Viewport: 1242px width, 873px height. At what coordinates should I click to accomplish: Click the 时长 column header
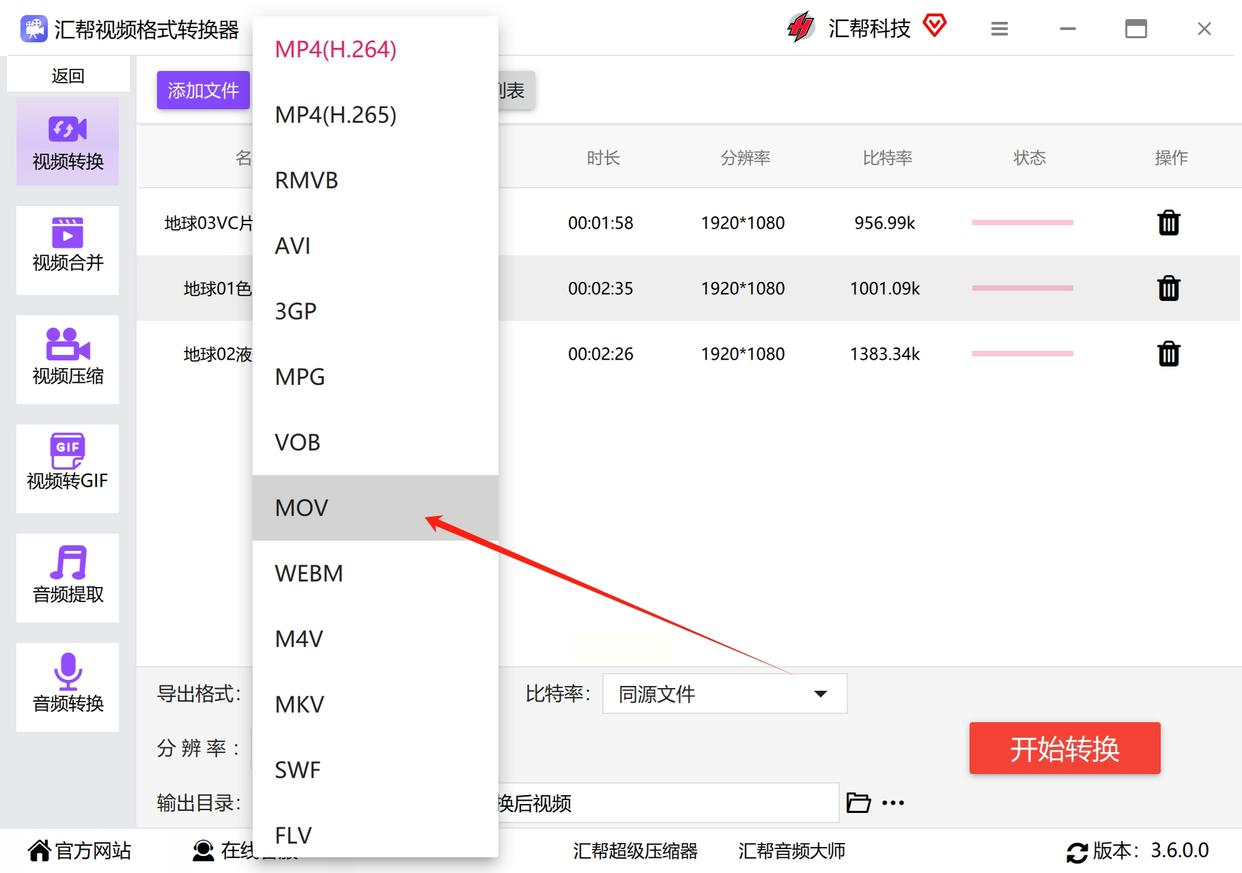603,158
